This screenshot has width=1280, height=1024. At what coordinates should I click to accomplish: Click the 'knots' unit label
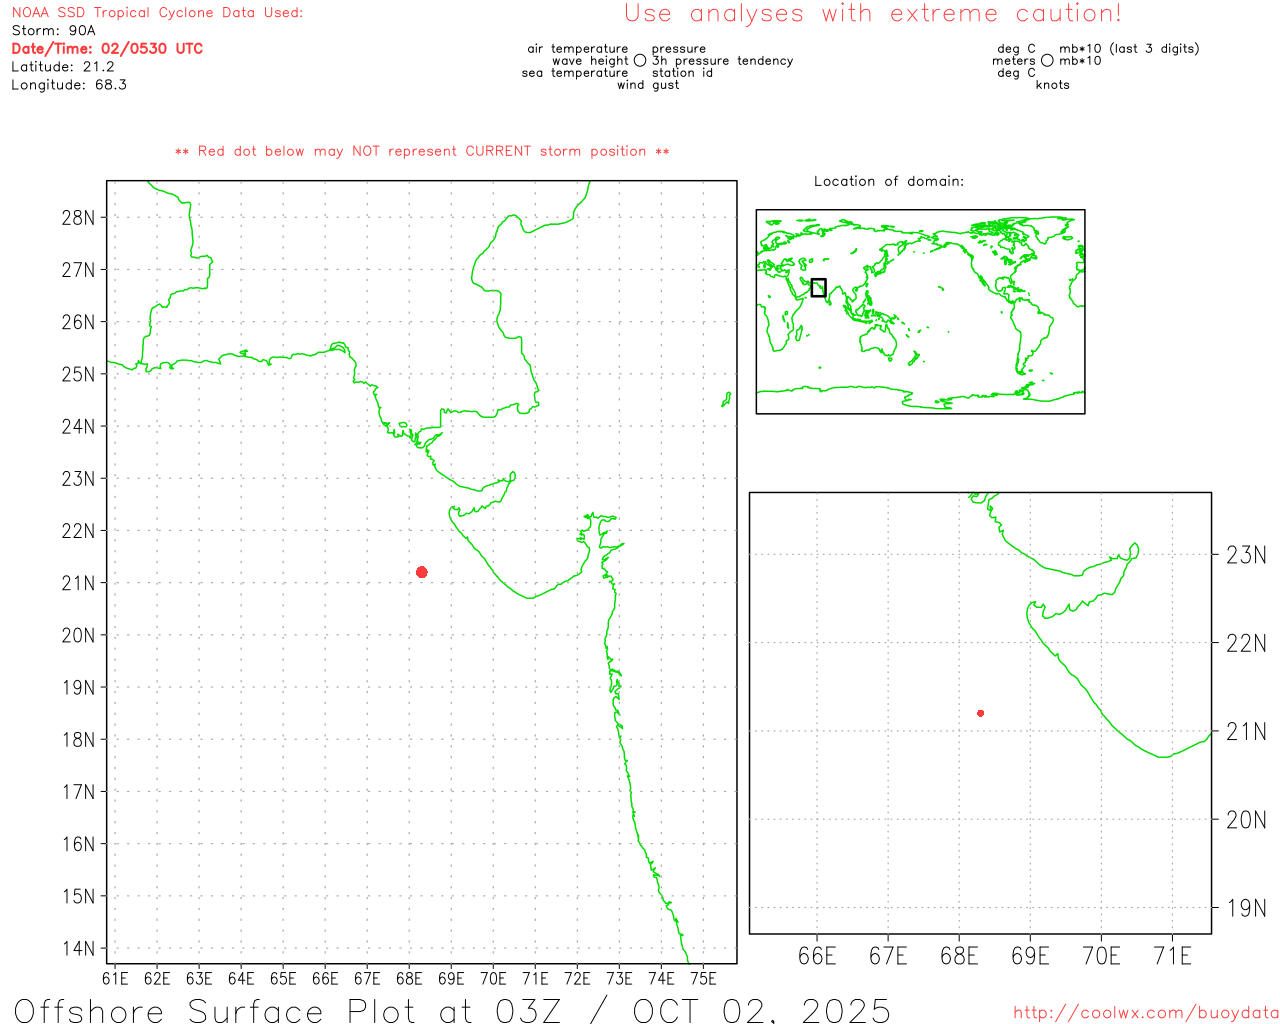tap(1053, 85)
